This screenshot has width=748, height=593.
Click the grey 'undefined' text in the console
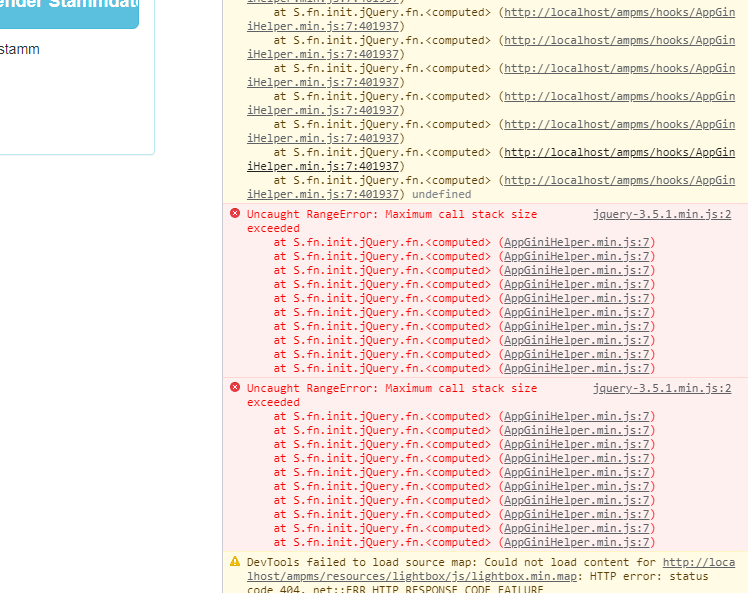point(441,194)
